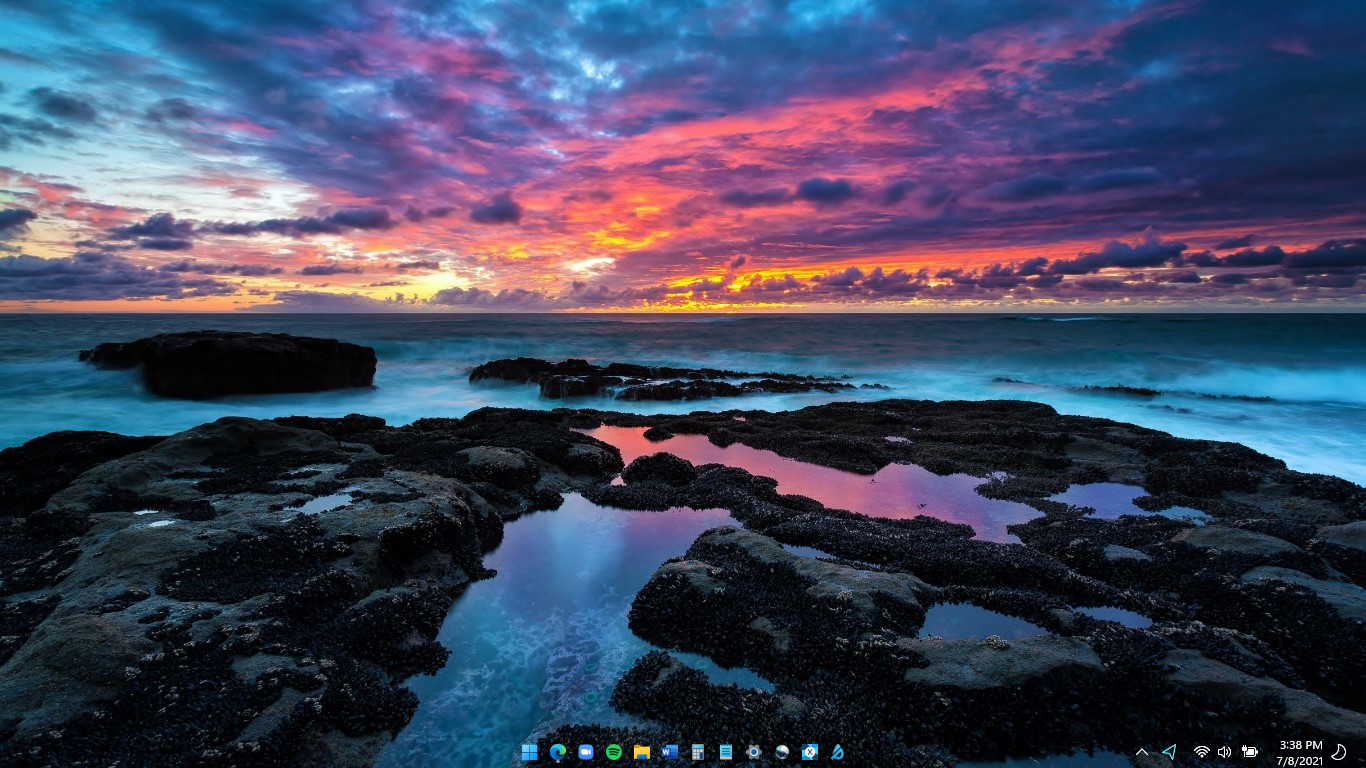
Task: Open the Calculator app
Action: 696,751
